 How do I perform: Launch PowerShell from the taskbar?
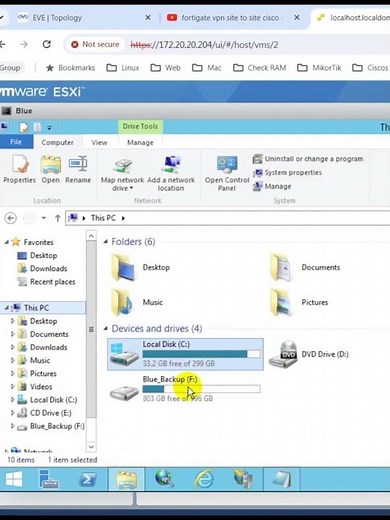pyautogui.click(x=87, y=479)
